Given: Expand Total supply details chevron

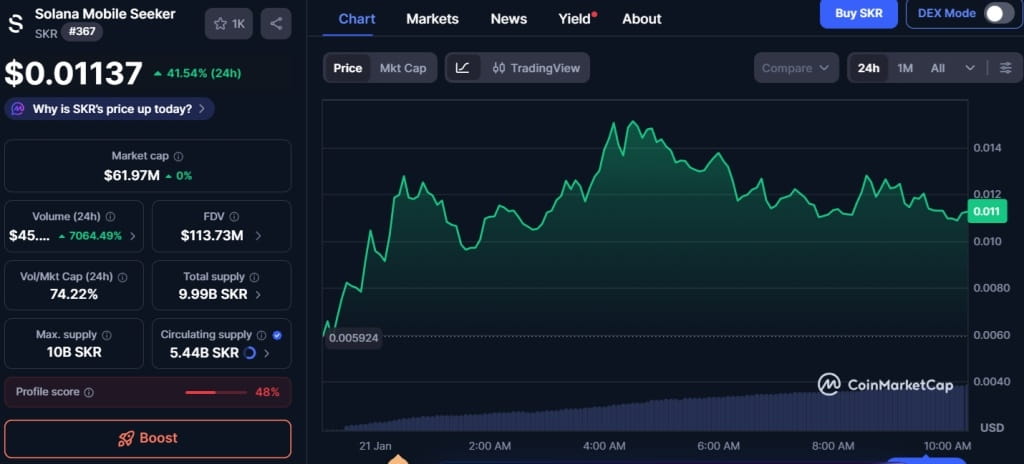Looking at the screenshot, I should coord(258,295).
